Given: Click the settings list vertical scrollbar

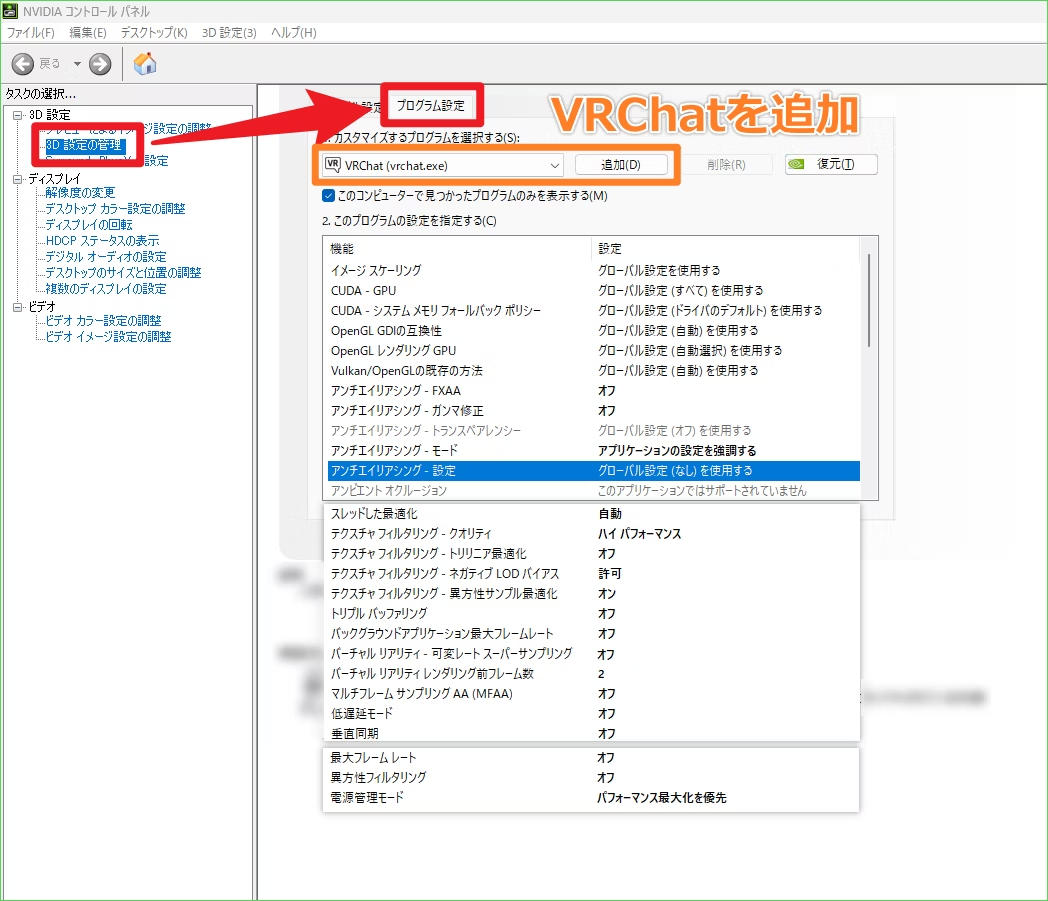Looking at the screenshot, I should (x=869, y=301).
